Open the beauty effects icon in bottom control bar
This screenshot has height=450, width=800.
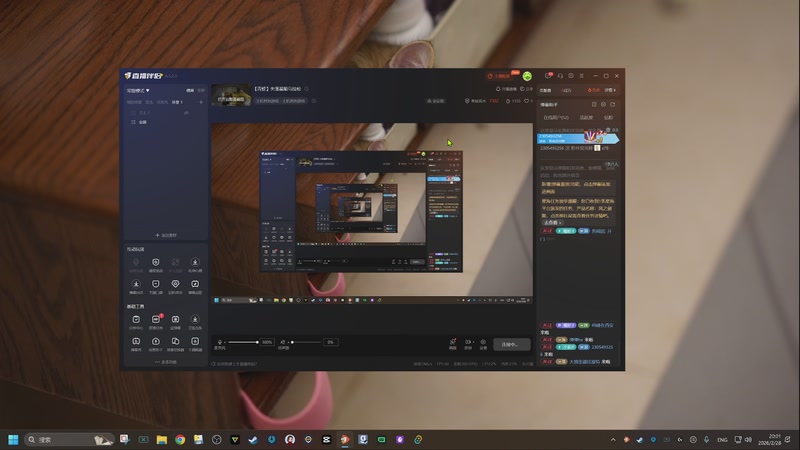(453, 344)
